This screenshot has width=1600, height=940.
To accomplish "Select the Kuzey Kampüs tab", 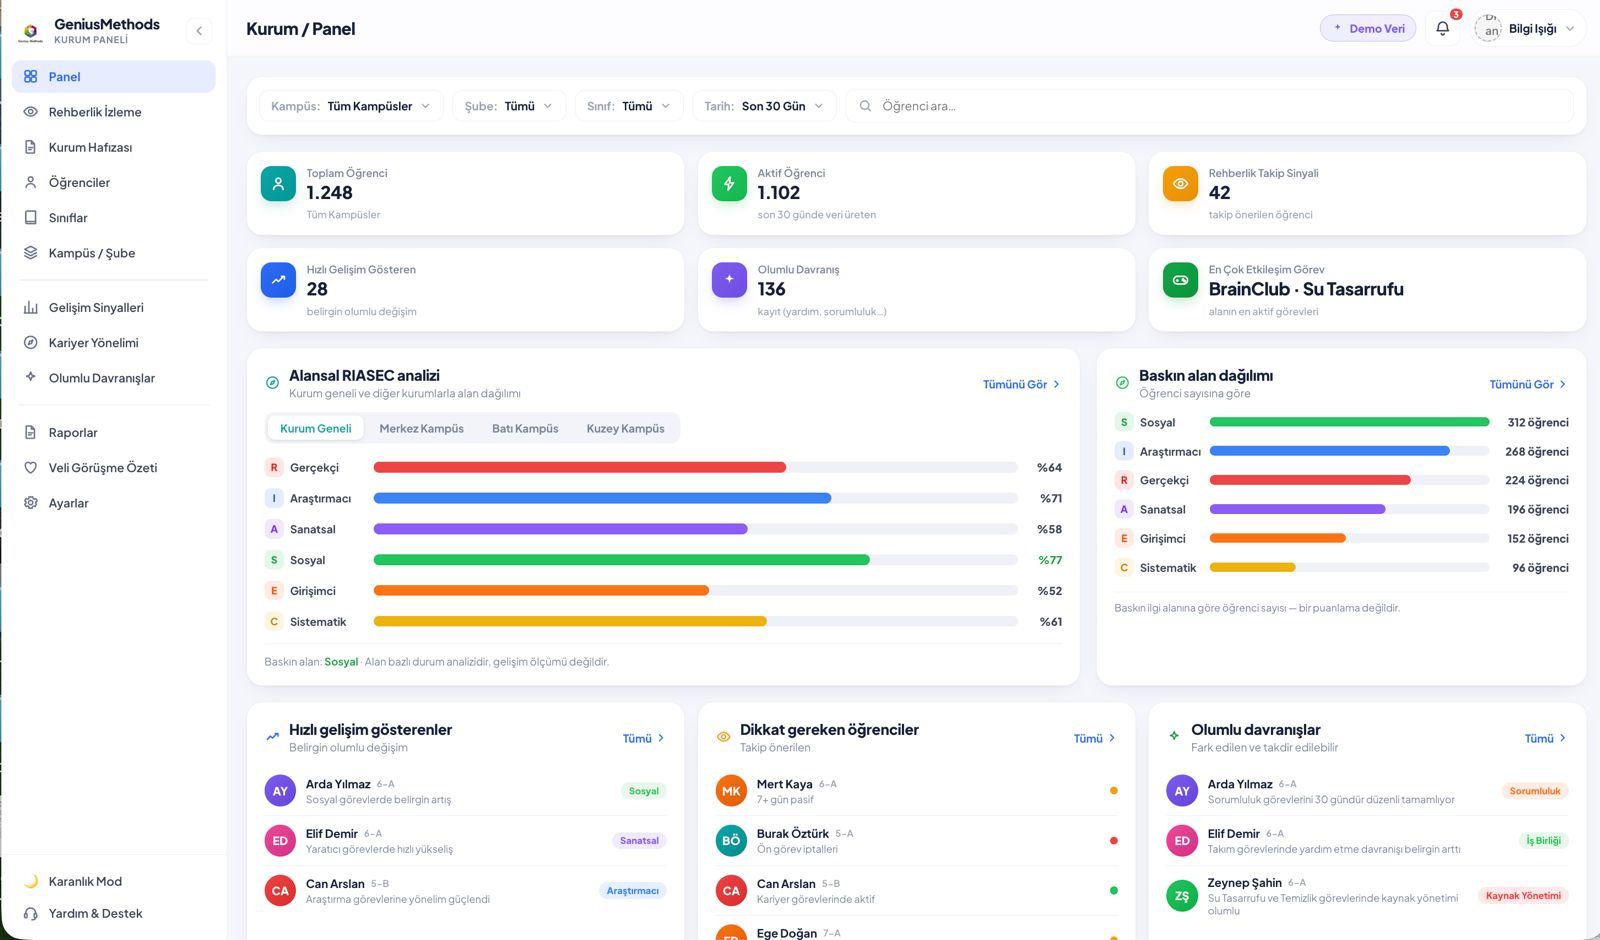I will pyautogui.click(x=625, y=429).
